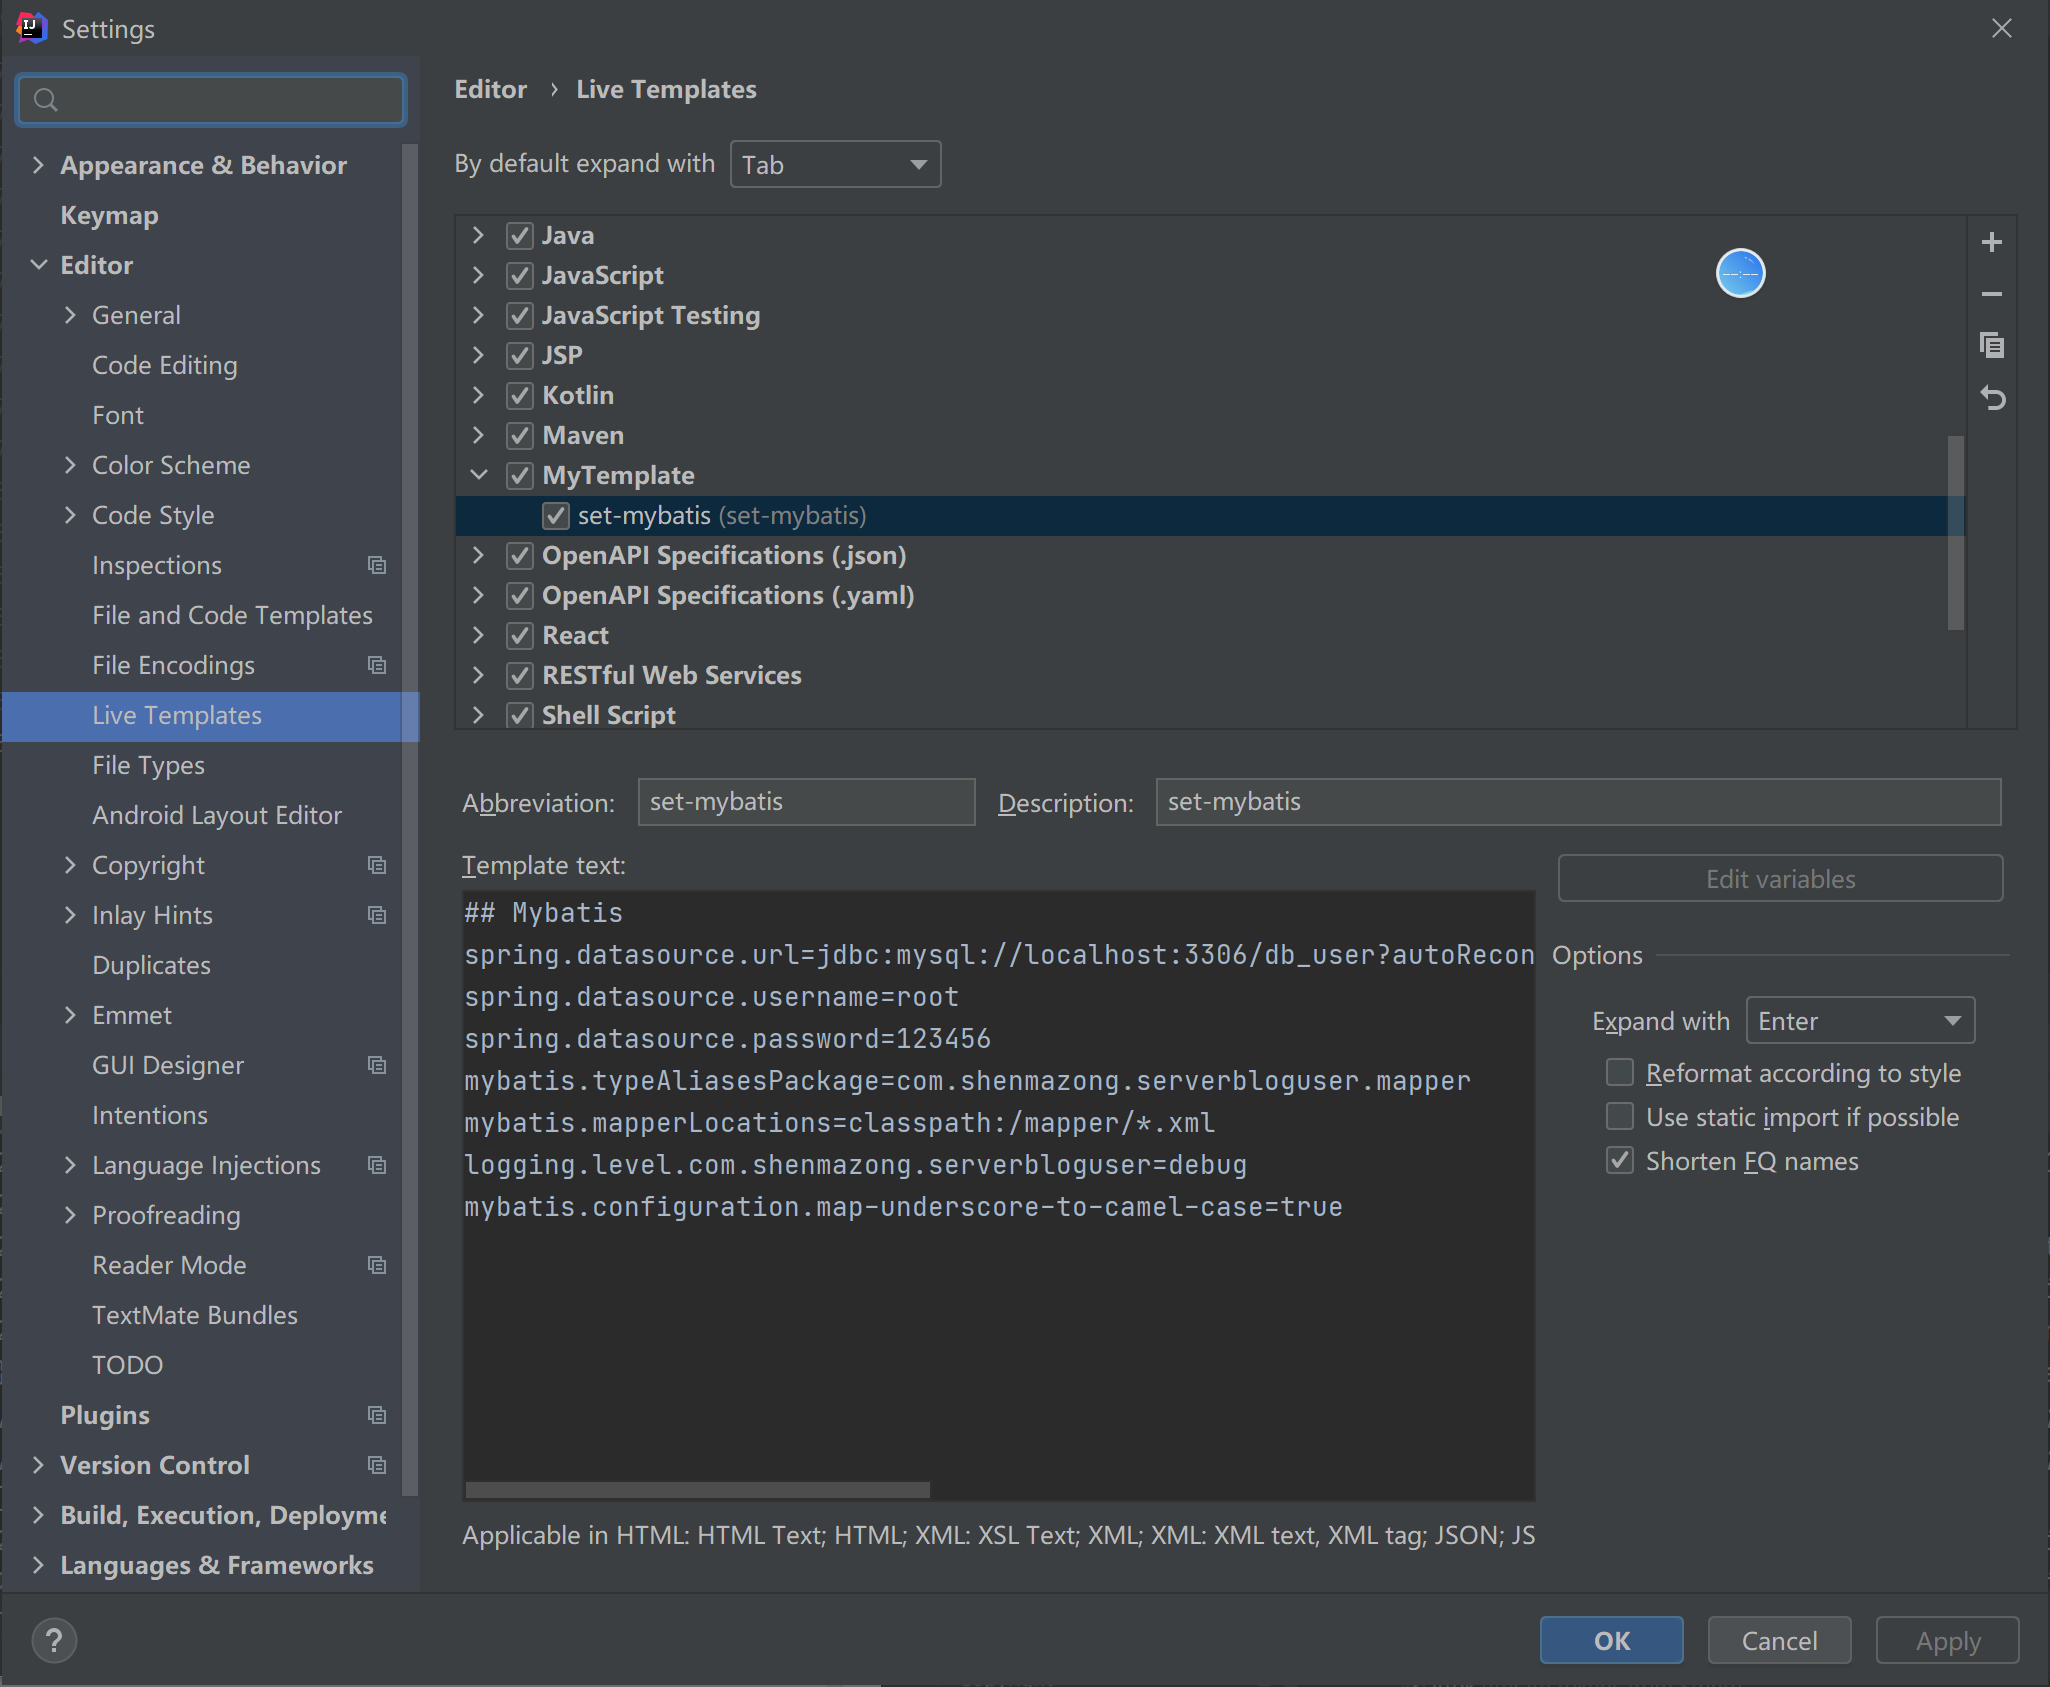
Task: Uncheck the Java template group
Action: coord(519,235)
